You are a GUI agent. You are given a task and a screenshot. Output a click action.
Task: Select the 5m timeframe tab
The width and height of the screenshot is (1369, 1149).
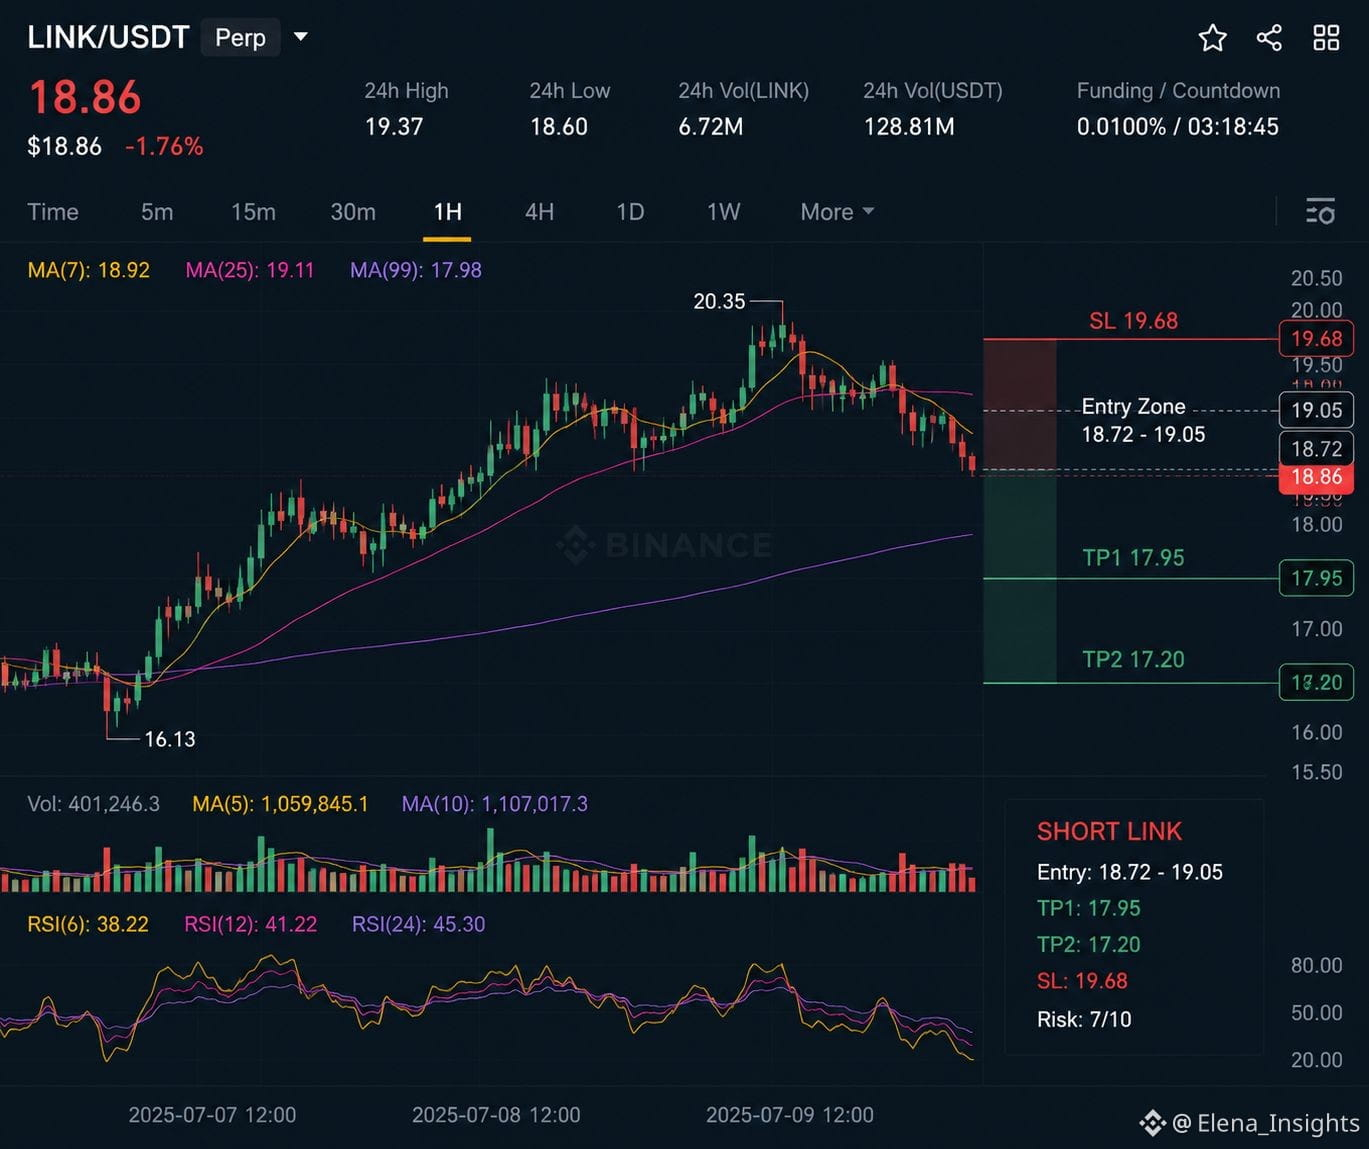[157, 212]
